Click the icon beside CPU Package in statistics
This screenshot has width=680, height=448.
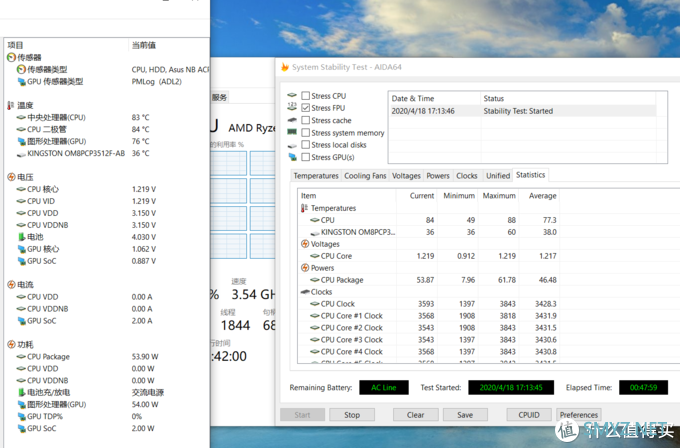click(x=315, y=280)
